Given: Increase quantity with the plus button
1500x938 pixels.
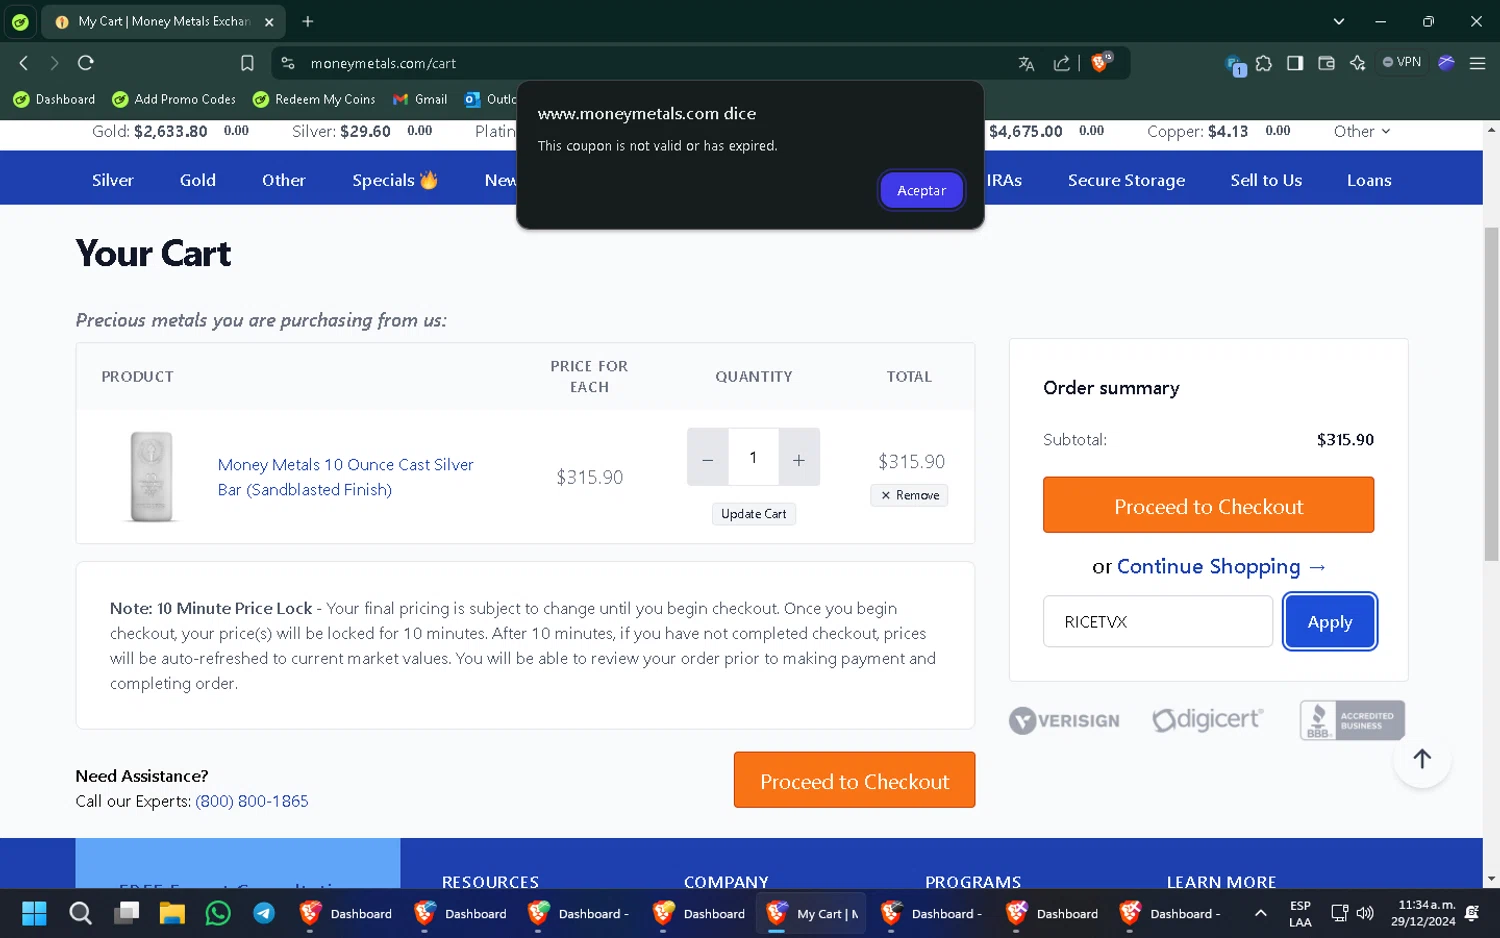Looking at the screenshot, I should [799, 457].
